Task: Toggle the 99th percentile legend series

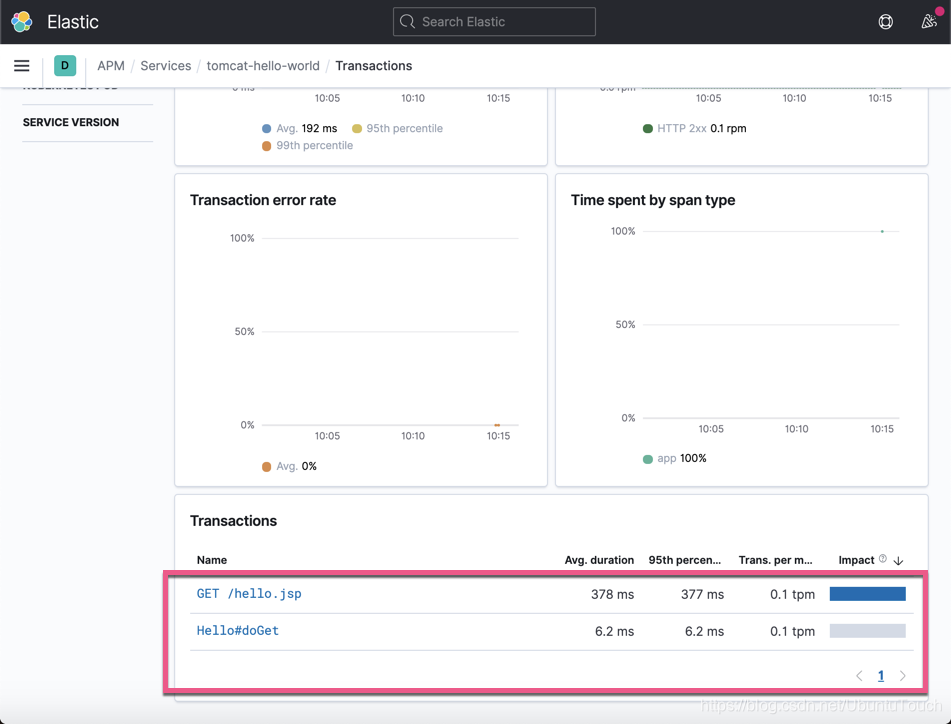Action: click(307, 146)
